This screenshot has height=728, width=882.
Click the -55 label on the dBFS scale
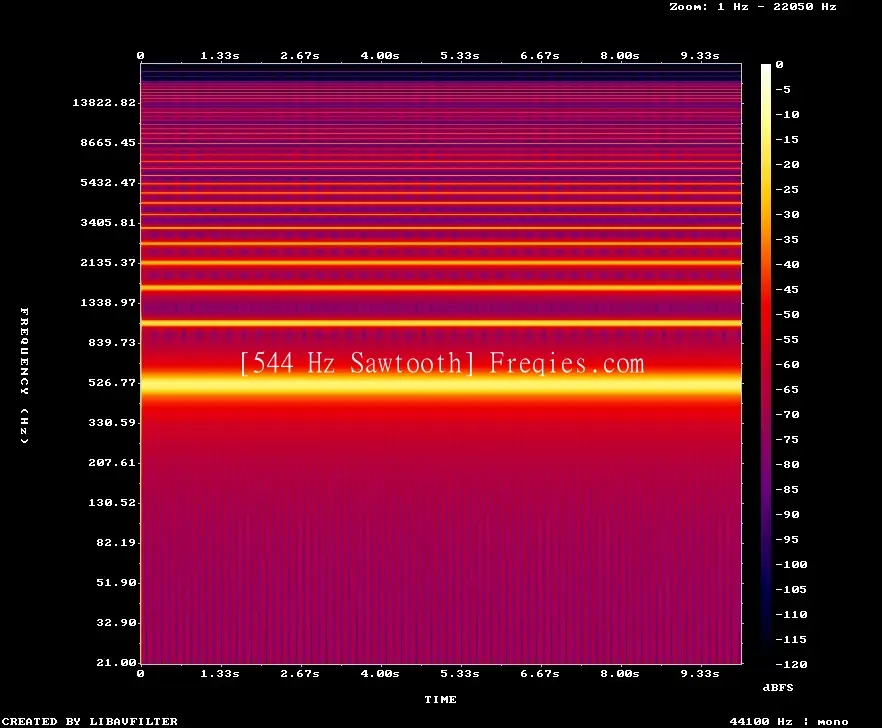pyautogui.click(x=788, y=339)
